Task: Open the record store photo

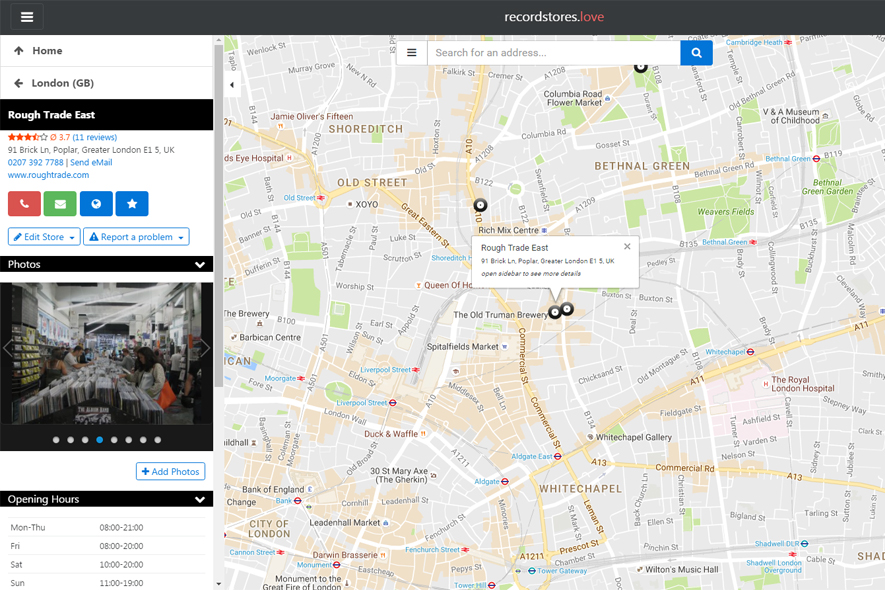Action: [x=107, y=353]
